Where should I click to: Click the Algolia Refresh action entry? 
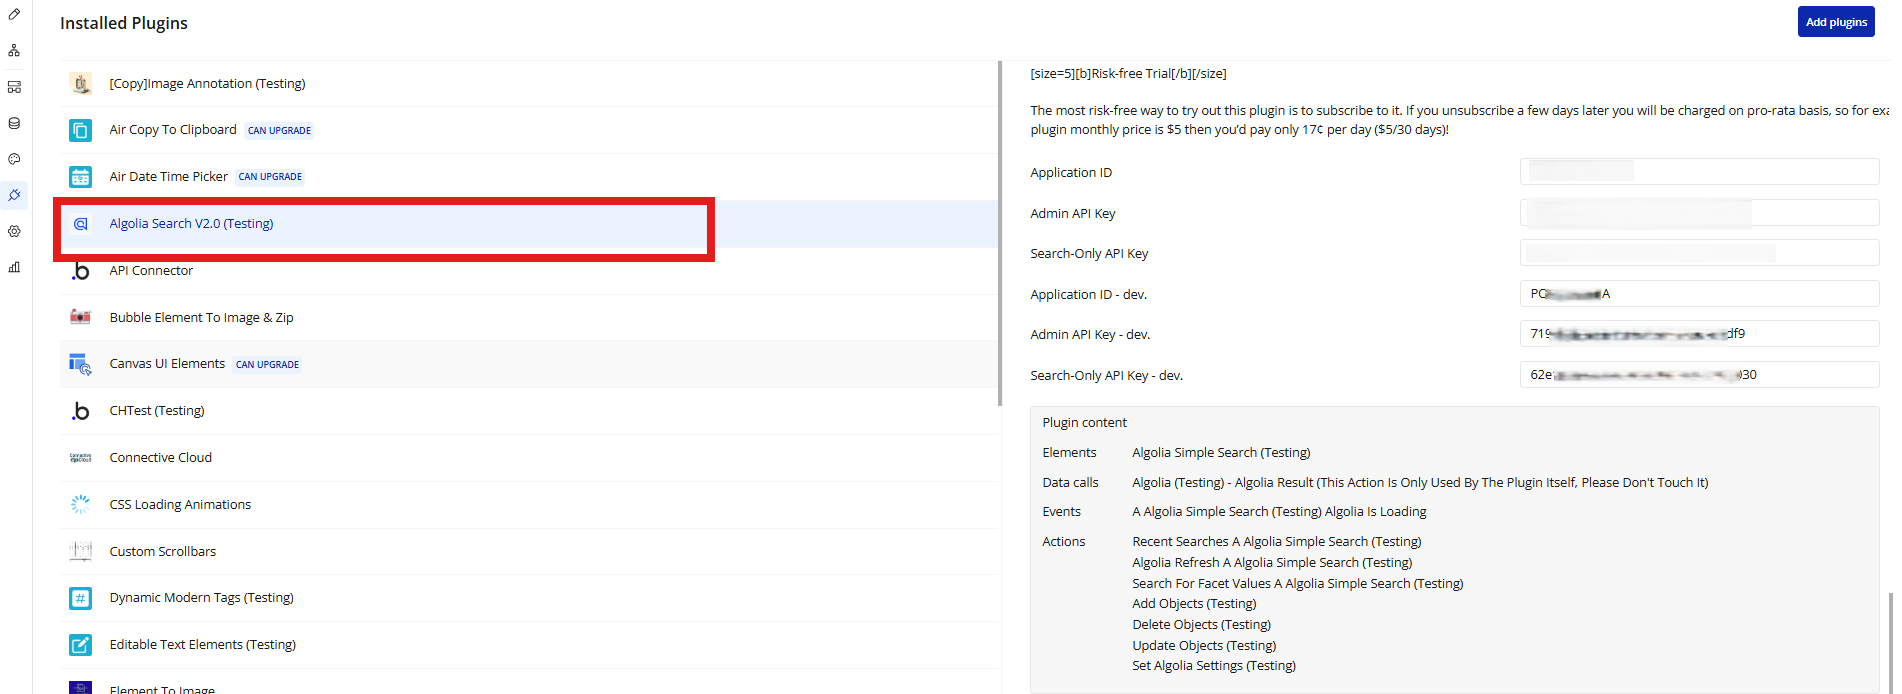click(1272, 563)
